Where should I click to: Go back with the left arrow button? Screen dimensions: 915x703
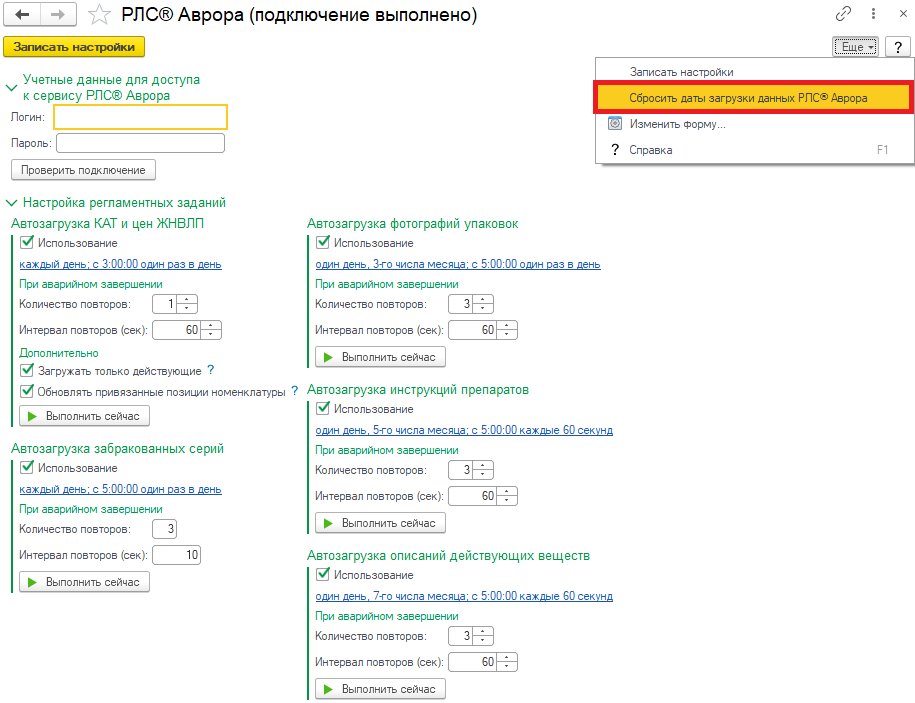point(22,15)
